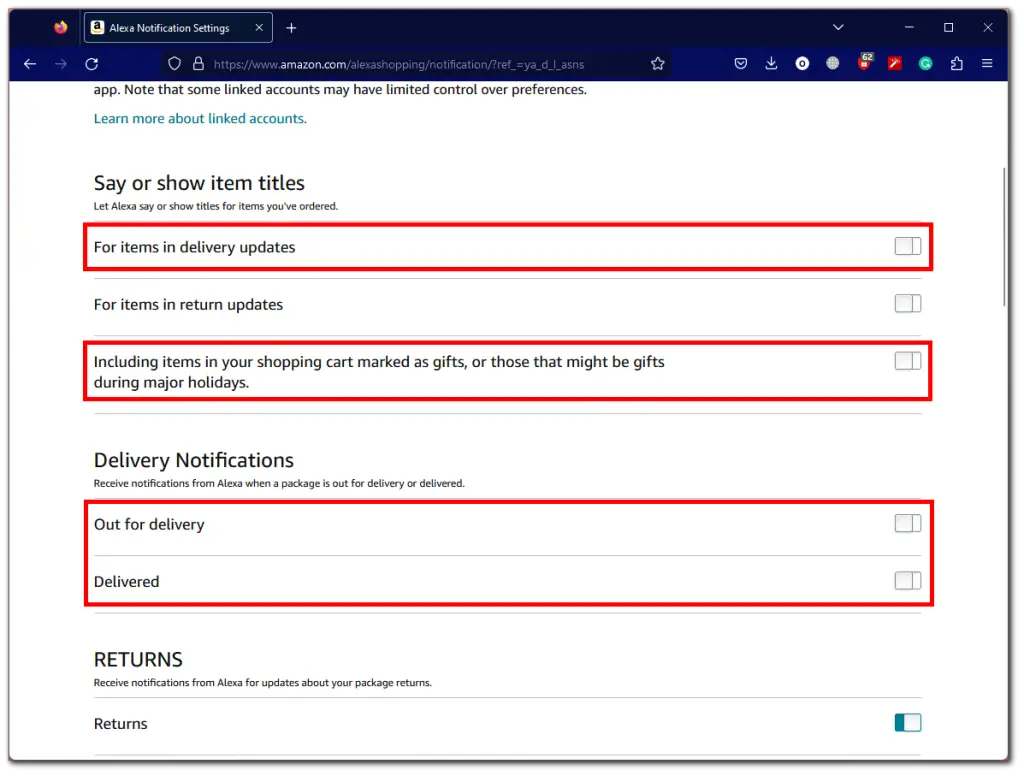The image size is (1024, 776).
Task: Save the page to Pocket
Action: [741, 63]
